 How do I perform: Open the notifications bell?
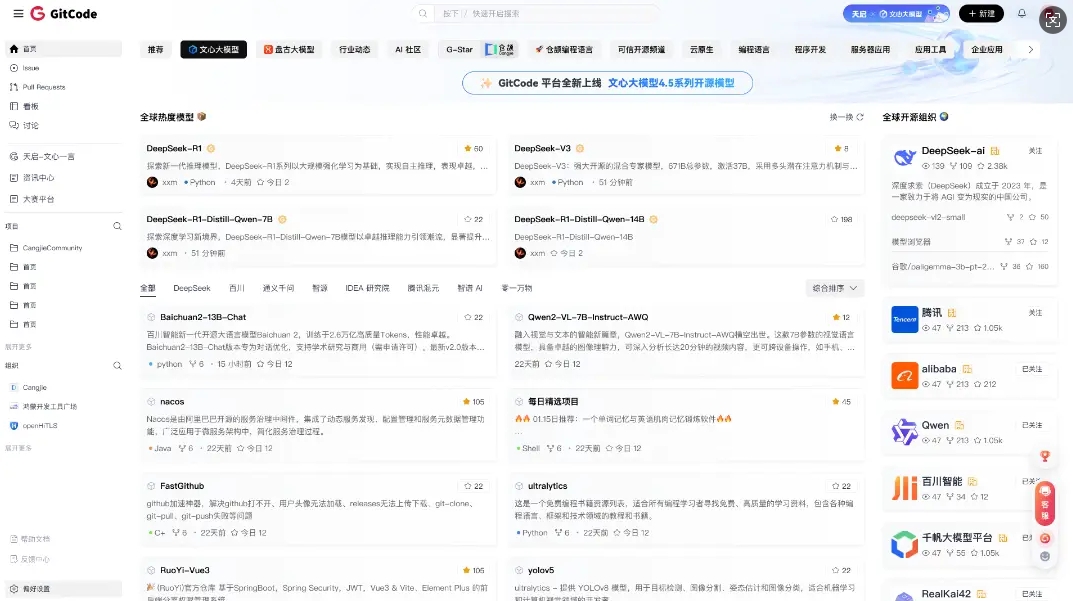[1022, 13]
